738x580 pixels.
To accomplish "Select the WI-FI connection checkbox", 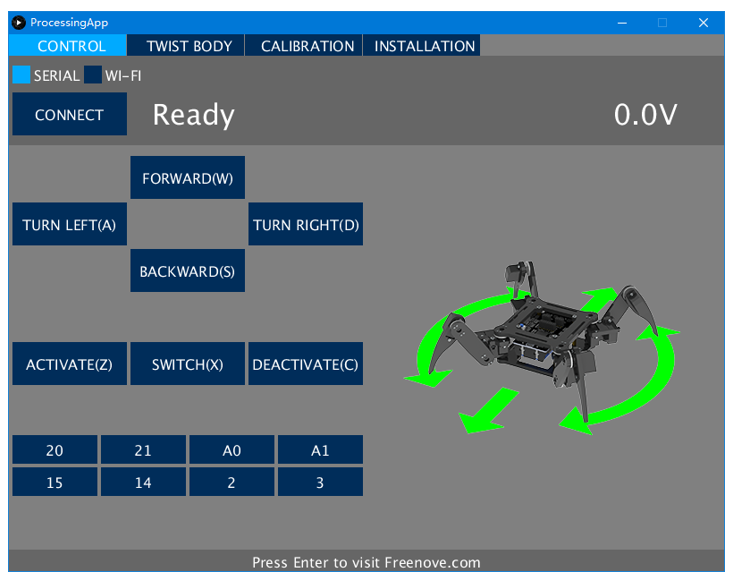I will click(x=93, y=75).
